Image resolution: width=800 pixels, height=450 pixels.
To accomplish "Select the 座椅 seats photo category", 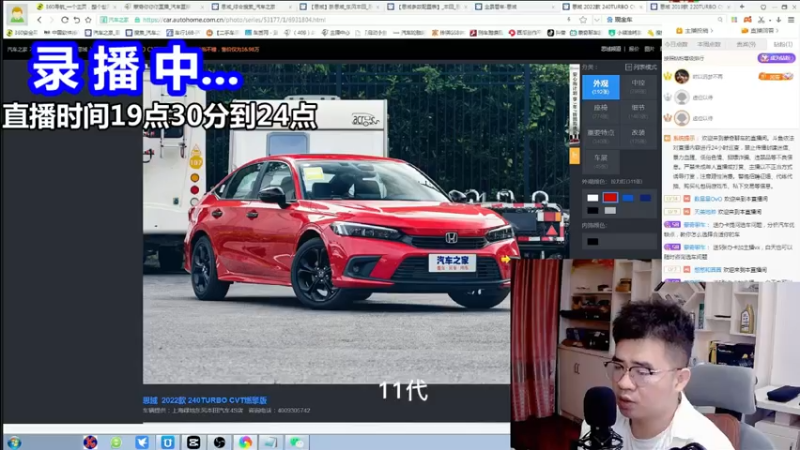I will [x=601, y=111].
